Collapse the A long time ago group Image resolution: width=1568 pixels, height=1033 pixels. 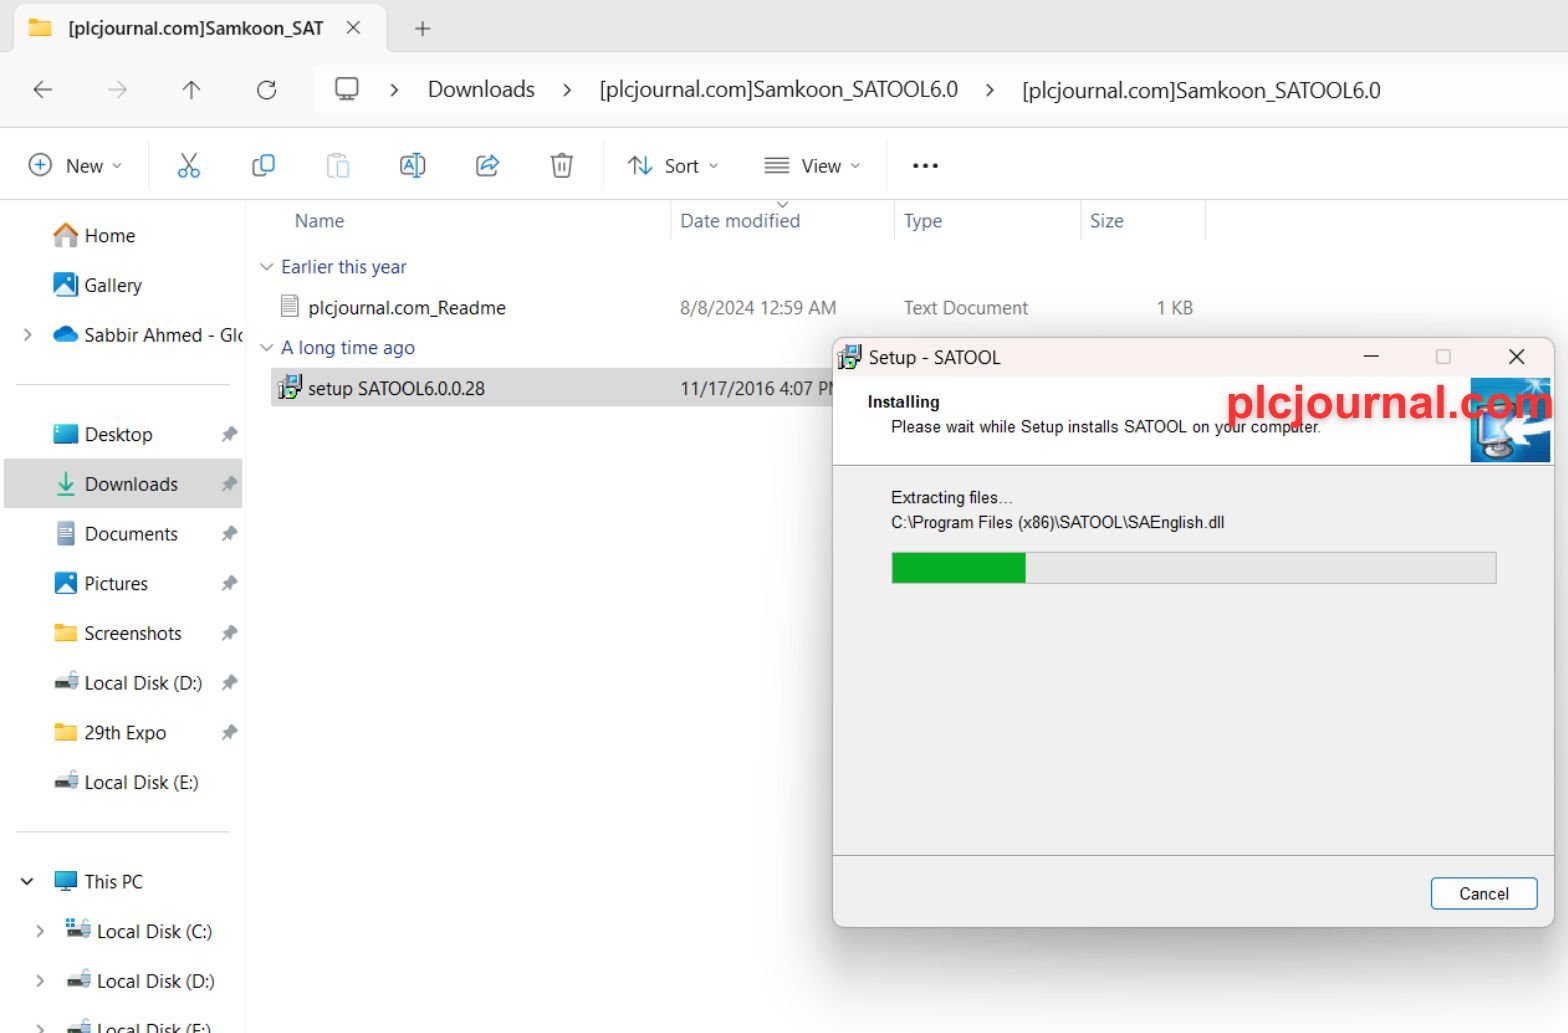[266, 348]
